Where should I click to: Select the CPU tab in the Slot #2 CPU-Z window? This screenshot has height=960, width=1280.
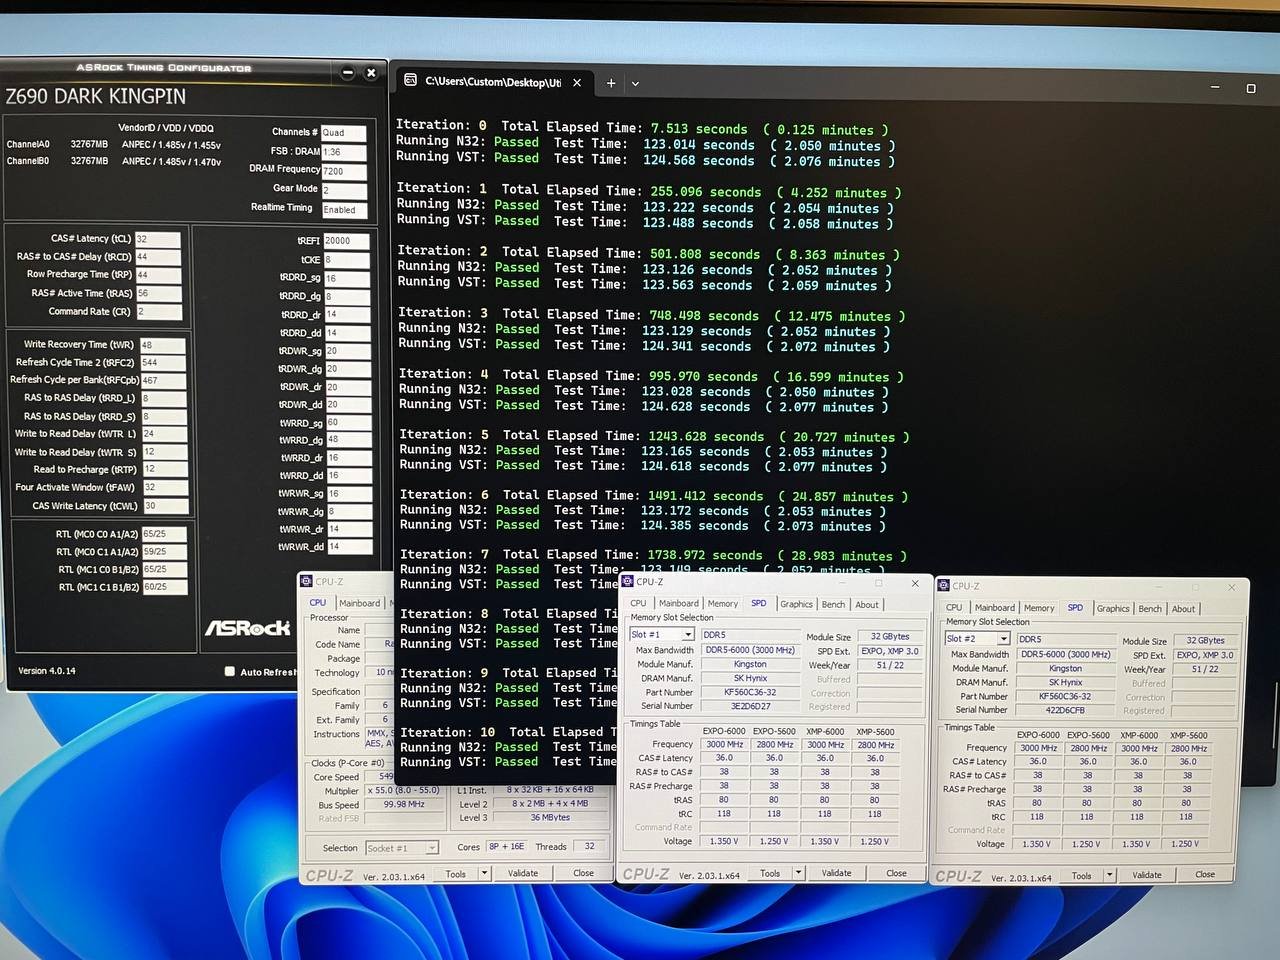coord(954,608)
